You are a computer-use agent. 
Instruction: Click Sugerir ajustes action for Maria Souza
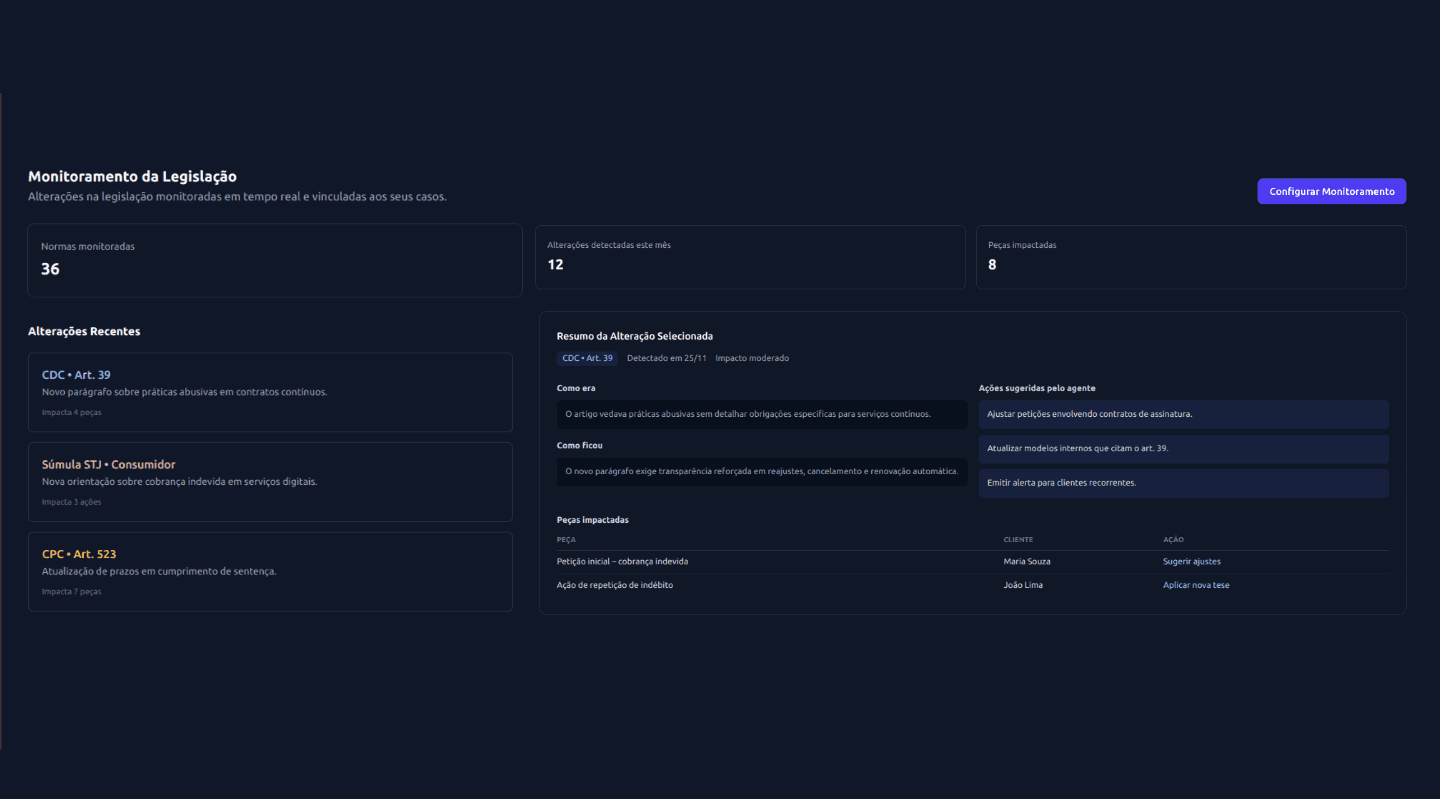tap(1191, 561)
